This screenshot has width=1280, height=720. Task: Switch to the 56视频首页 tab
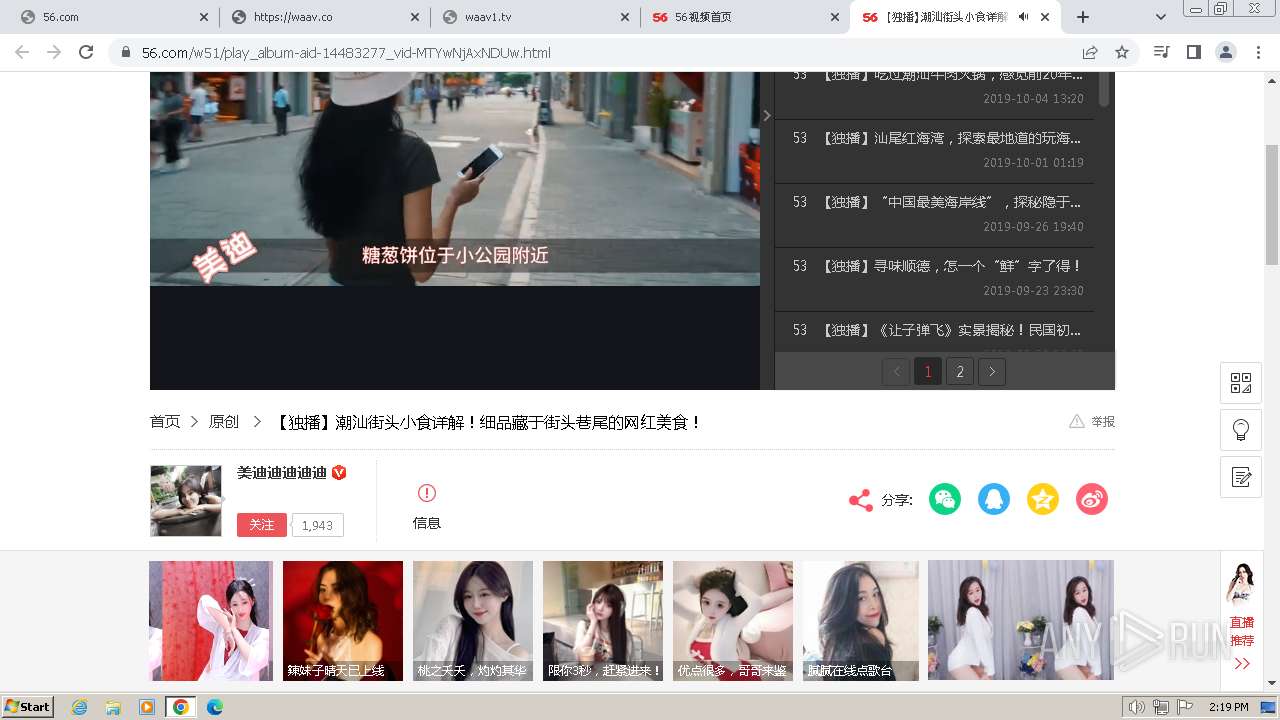pyautogui.click(x=745, y=17)
